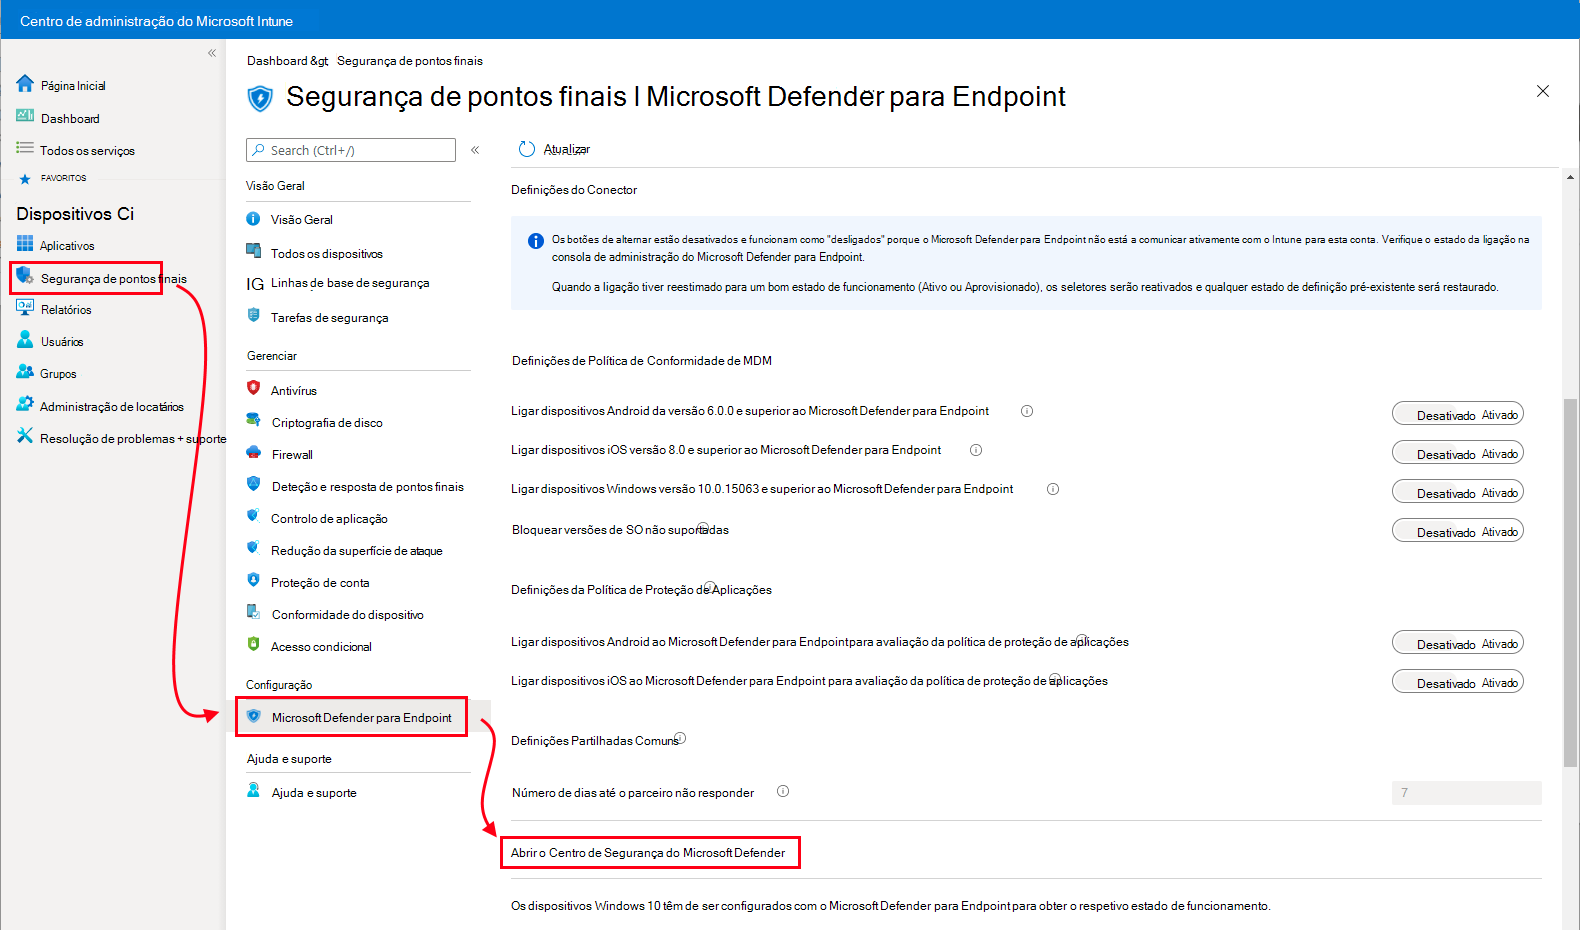The image size is (1580, 930).
Task: Toggle Bloquear versões de SO não suportadas
Action: (x=1457, y=531)
